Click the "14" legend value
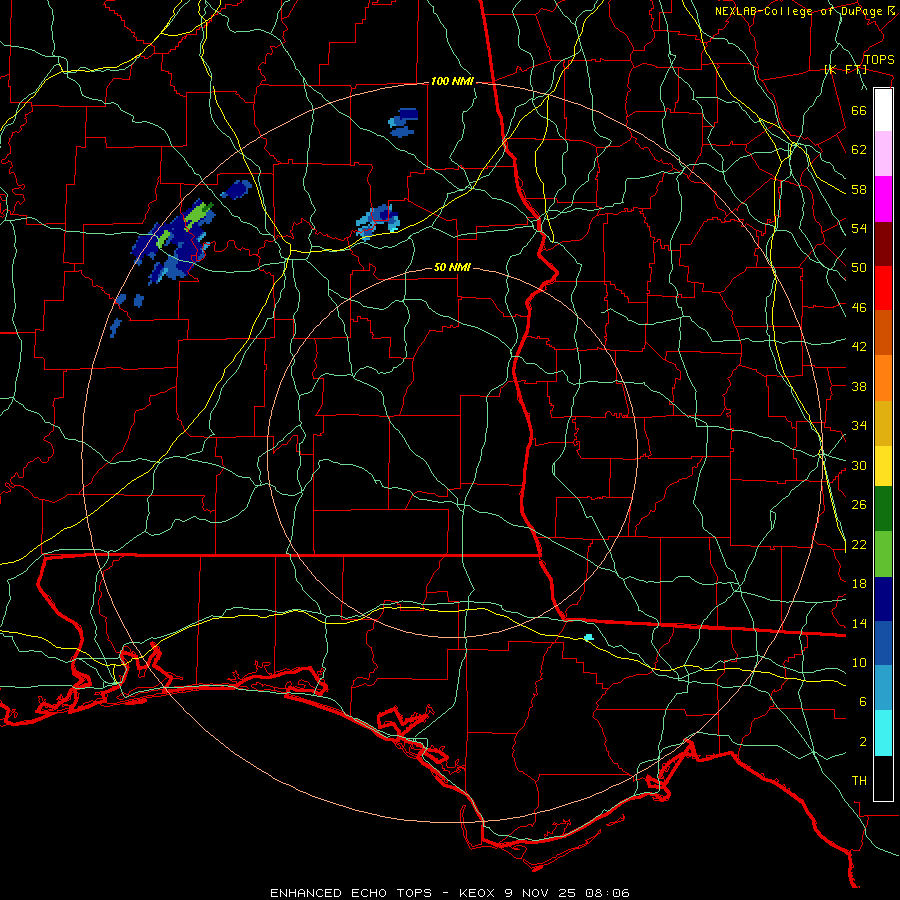This screenshot has height=900, width=900. click(x=859, y=623)
